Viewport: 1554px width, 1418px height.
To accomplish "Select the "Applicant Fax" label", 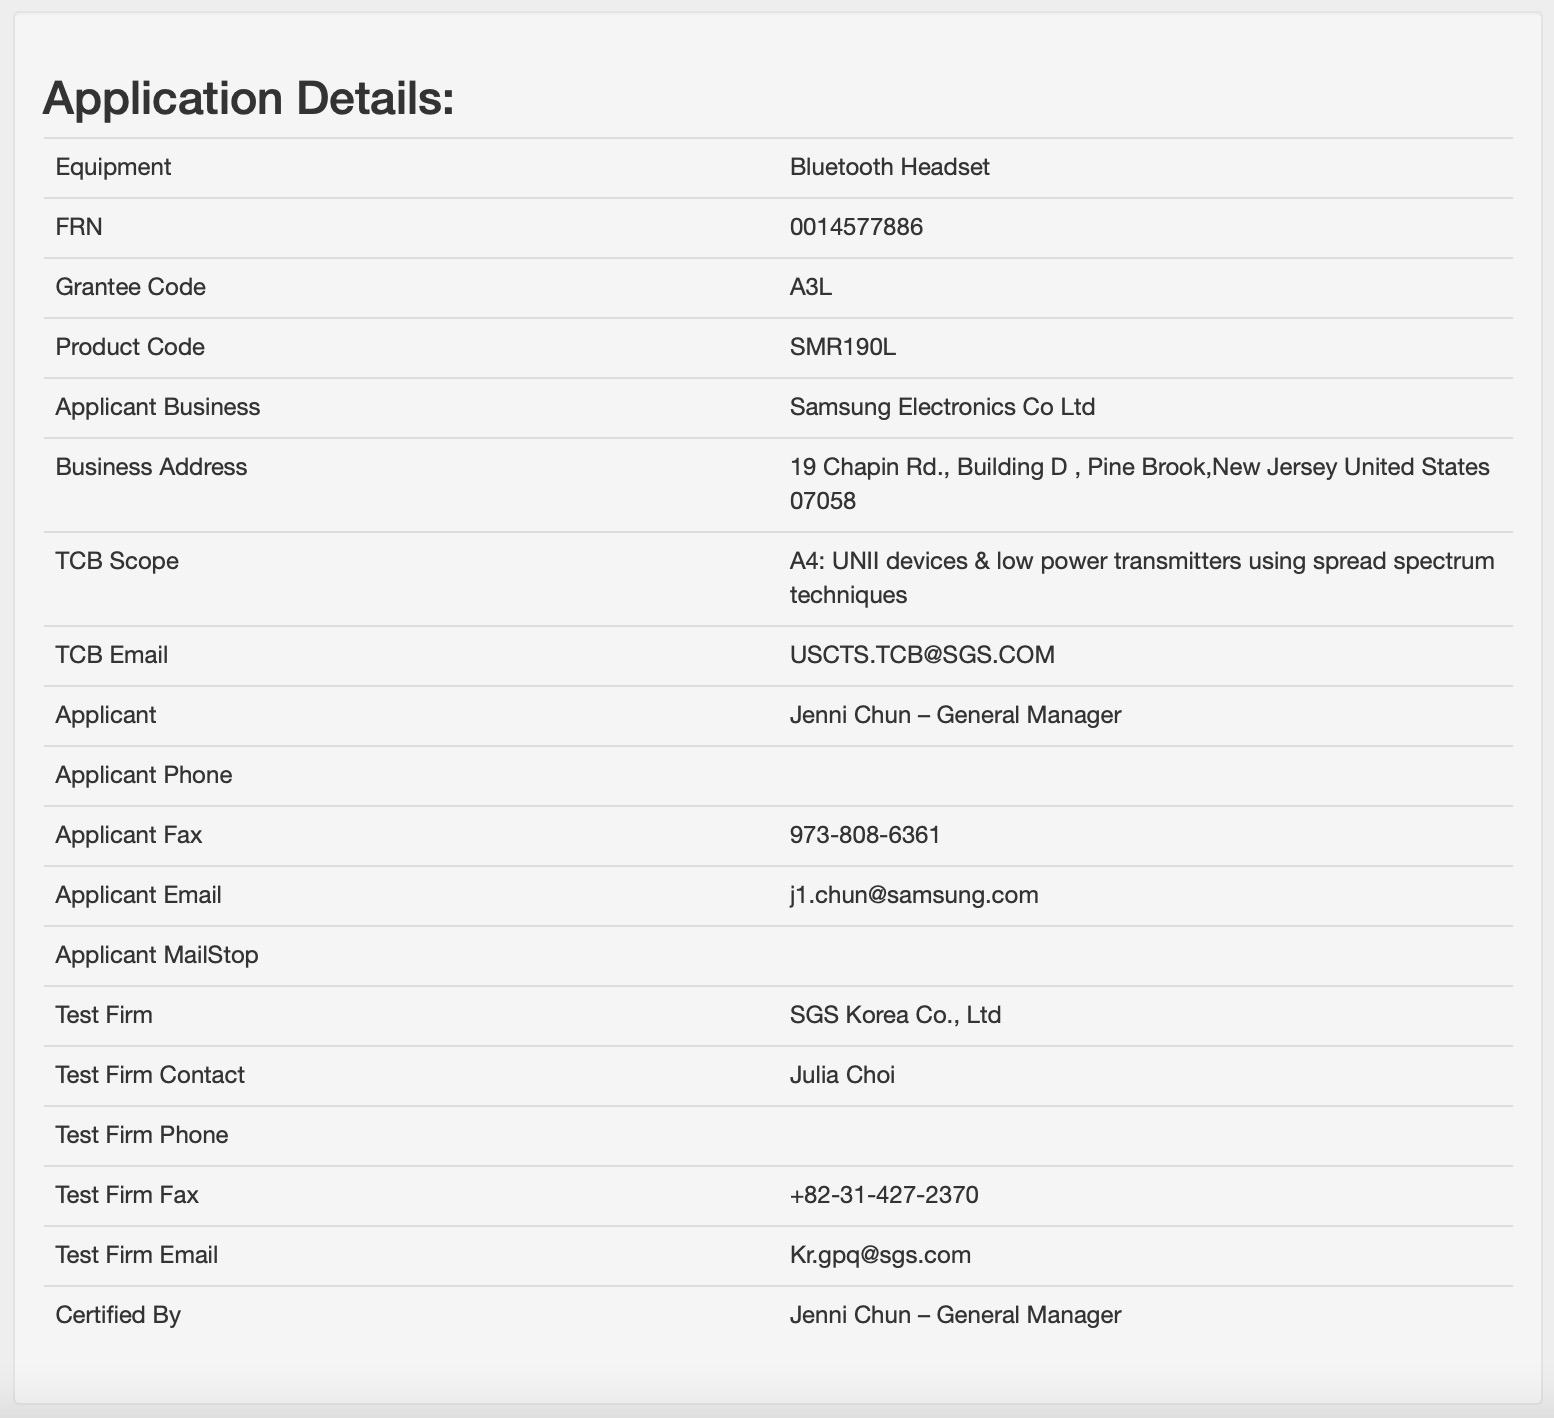I will [x=129, y=835].
